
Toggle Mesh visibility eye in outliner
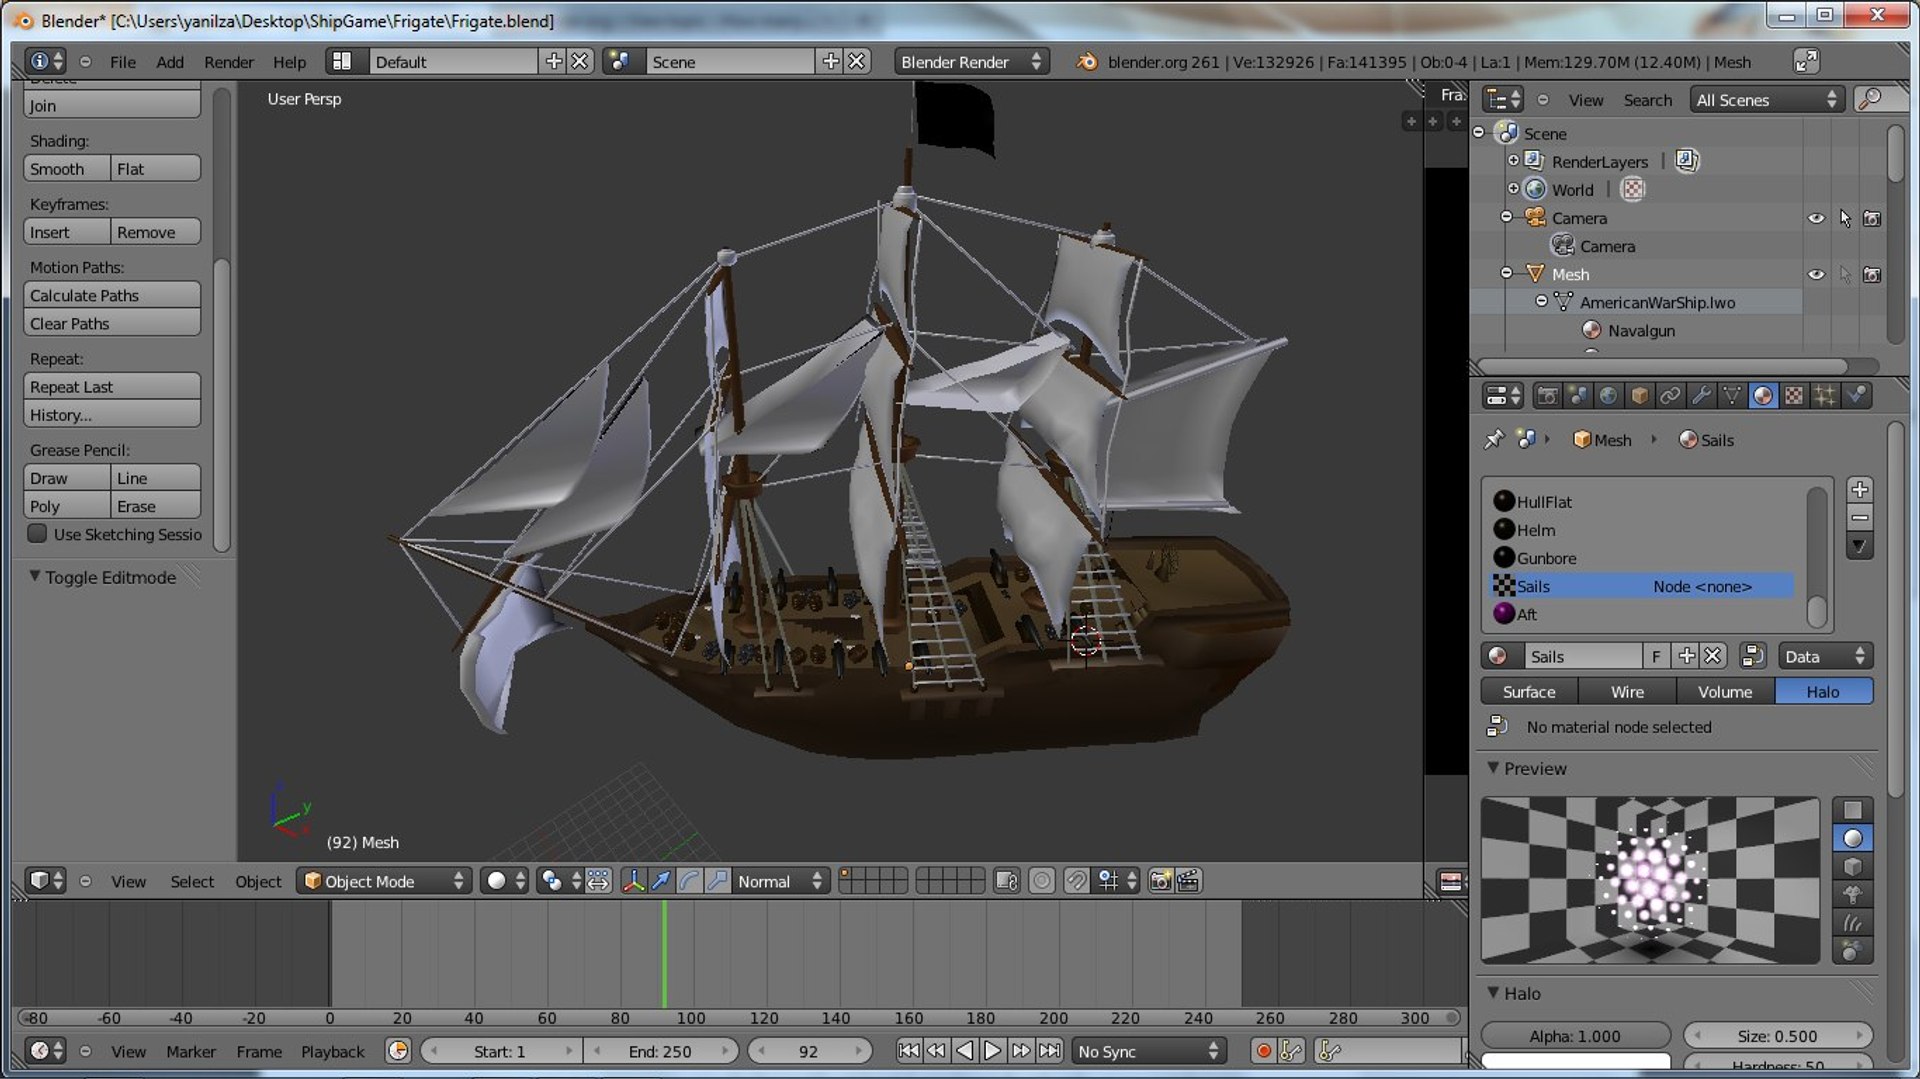click(1816, 274)
